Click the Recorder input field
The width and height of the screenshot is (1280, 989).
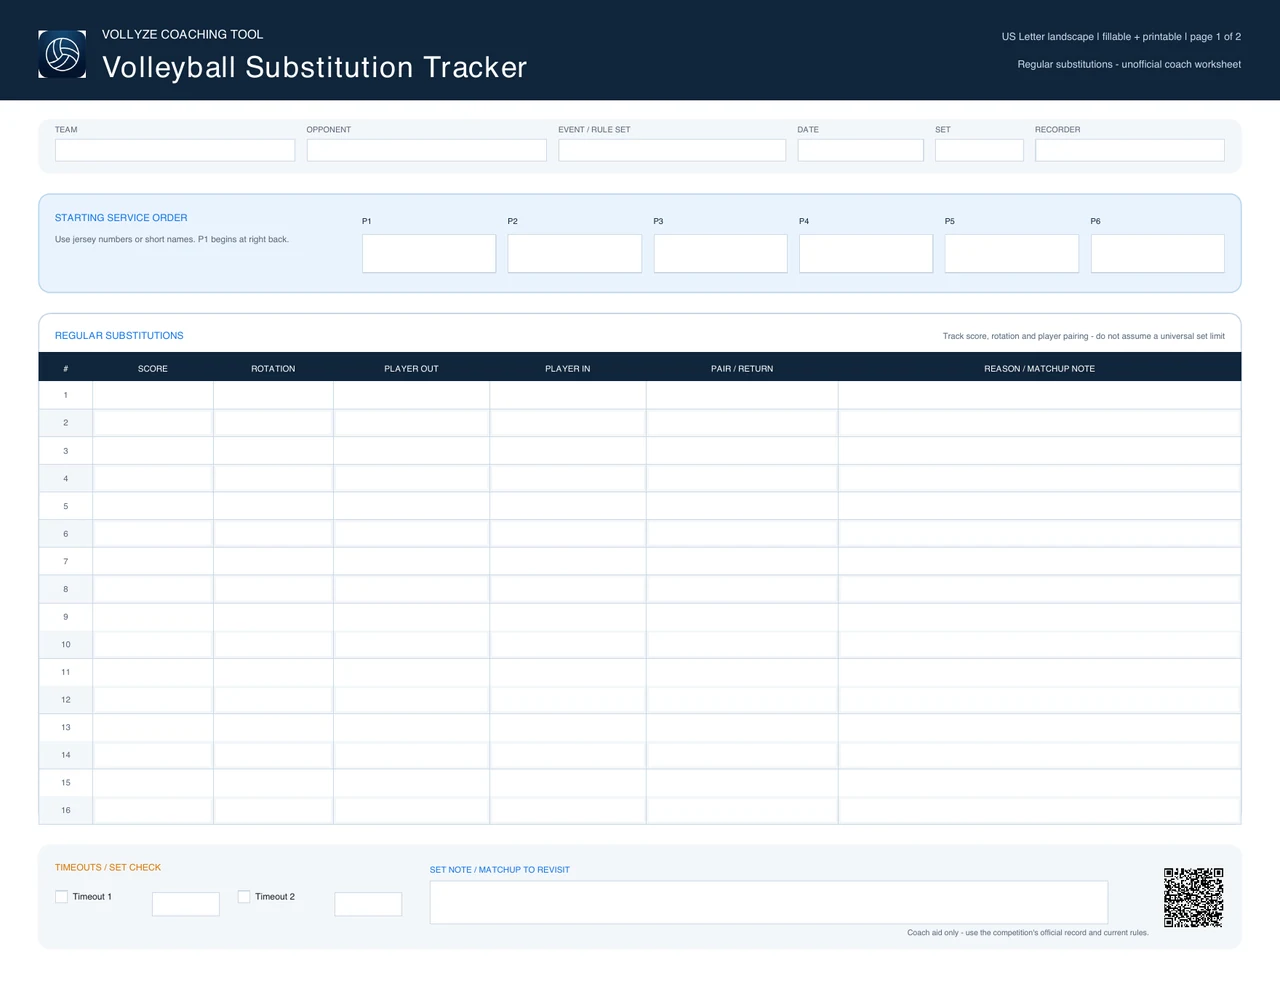[1129, 150]
